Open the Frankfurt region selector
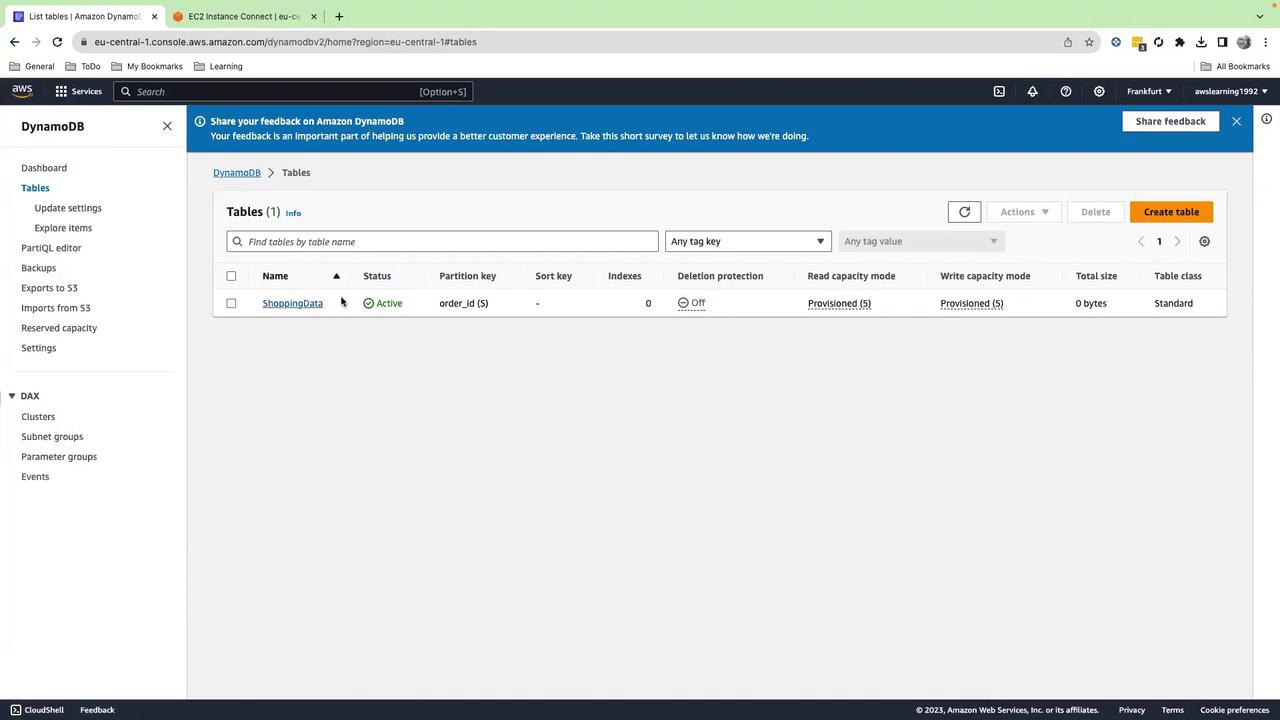 click(x=1149, y=91)
